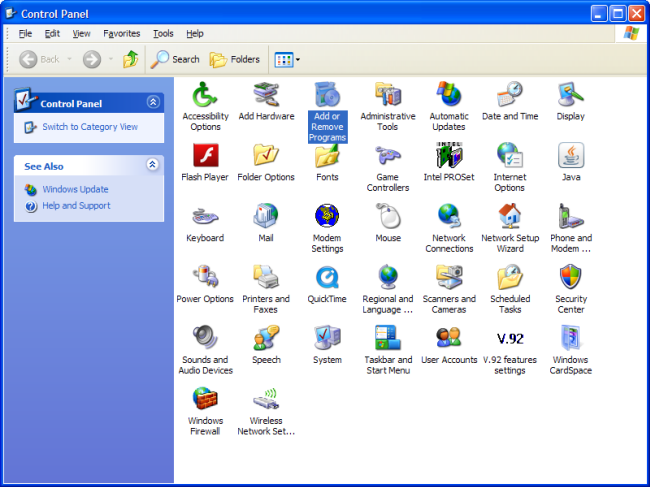Viewport: 650px width, 487px height.
Task: Open Scheduled Tasks folder
Action: [x=510, y=289]
